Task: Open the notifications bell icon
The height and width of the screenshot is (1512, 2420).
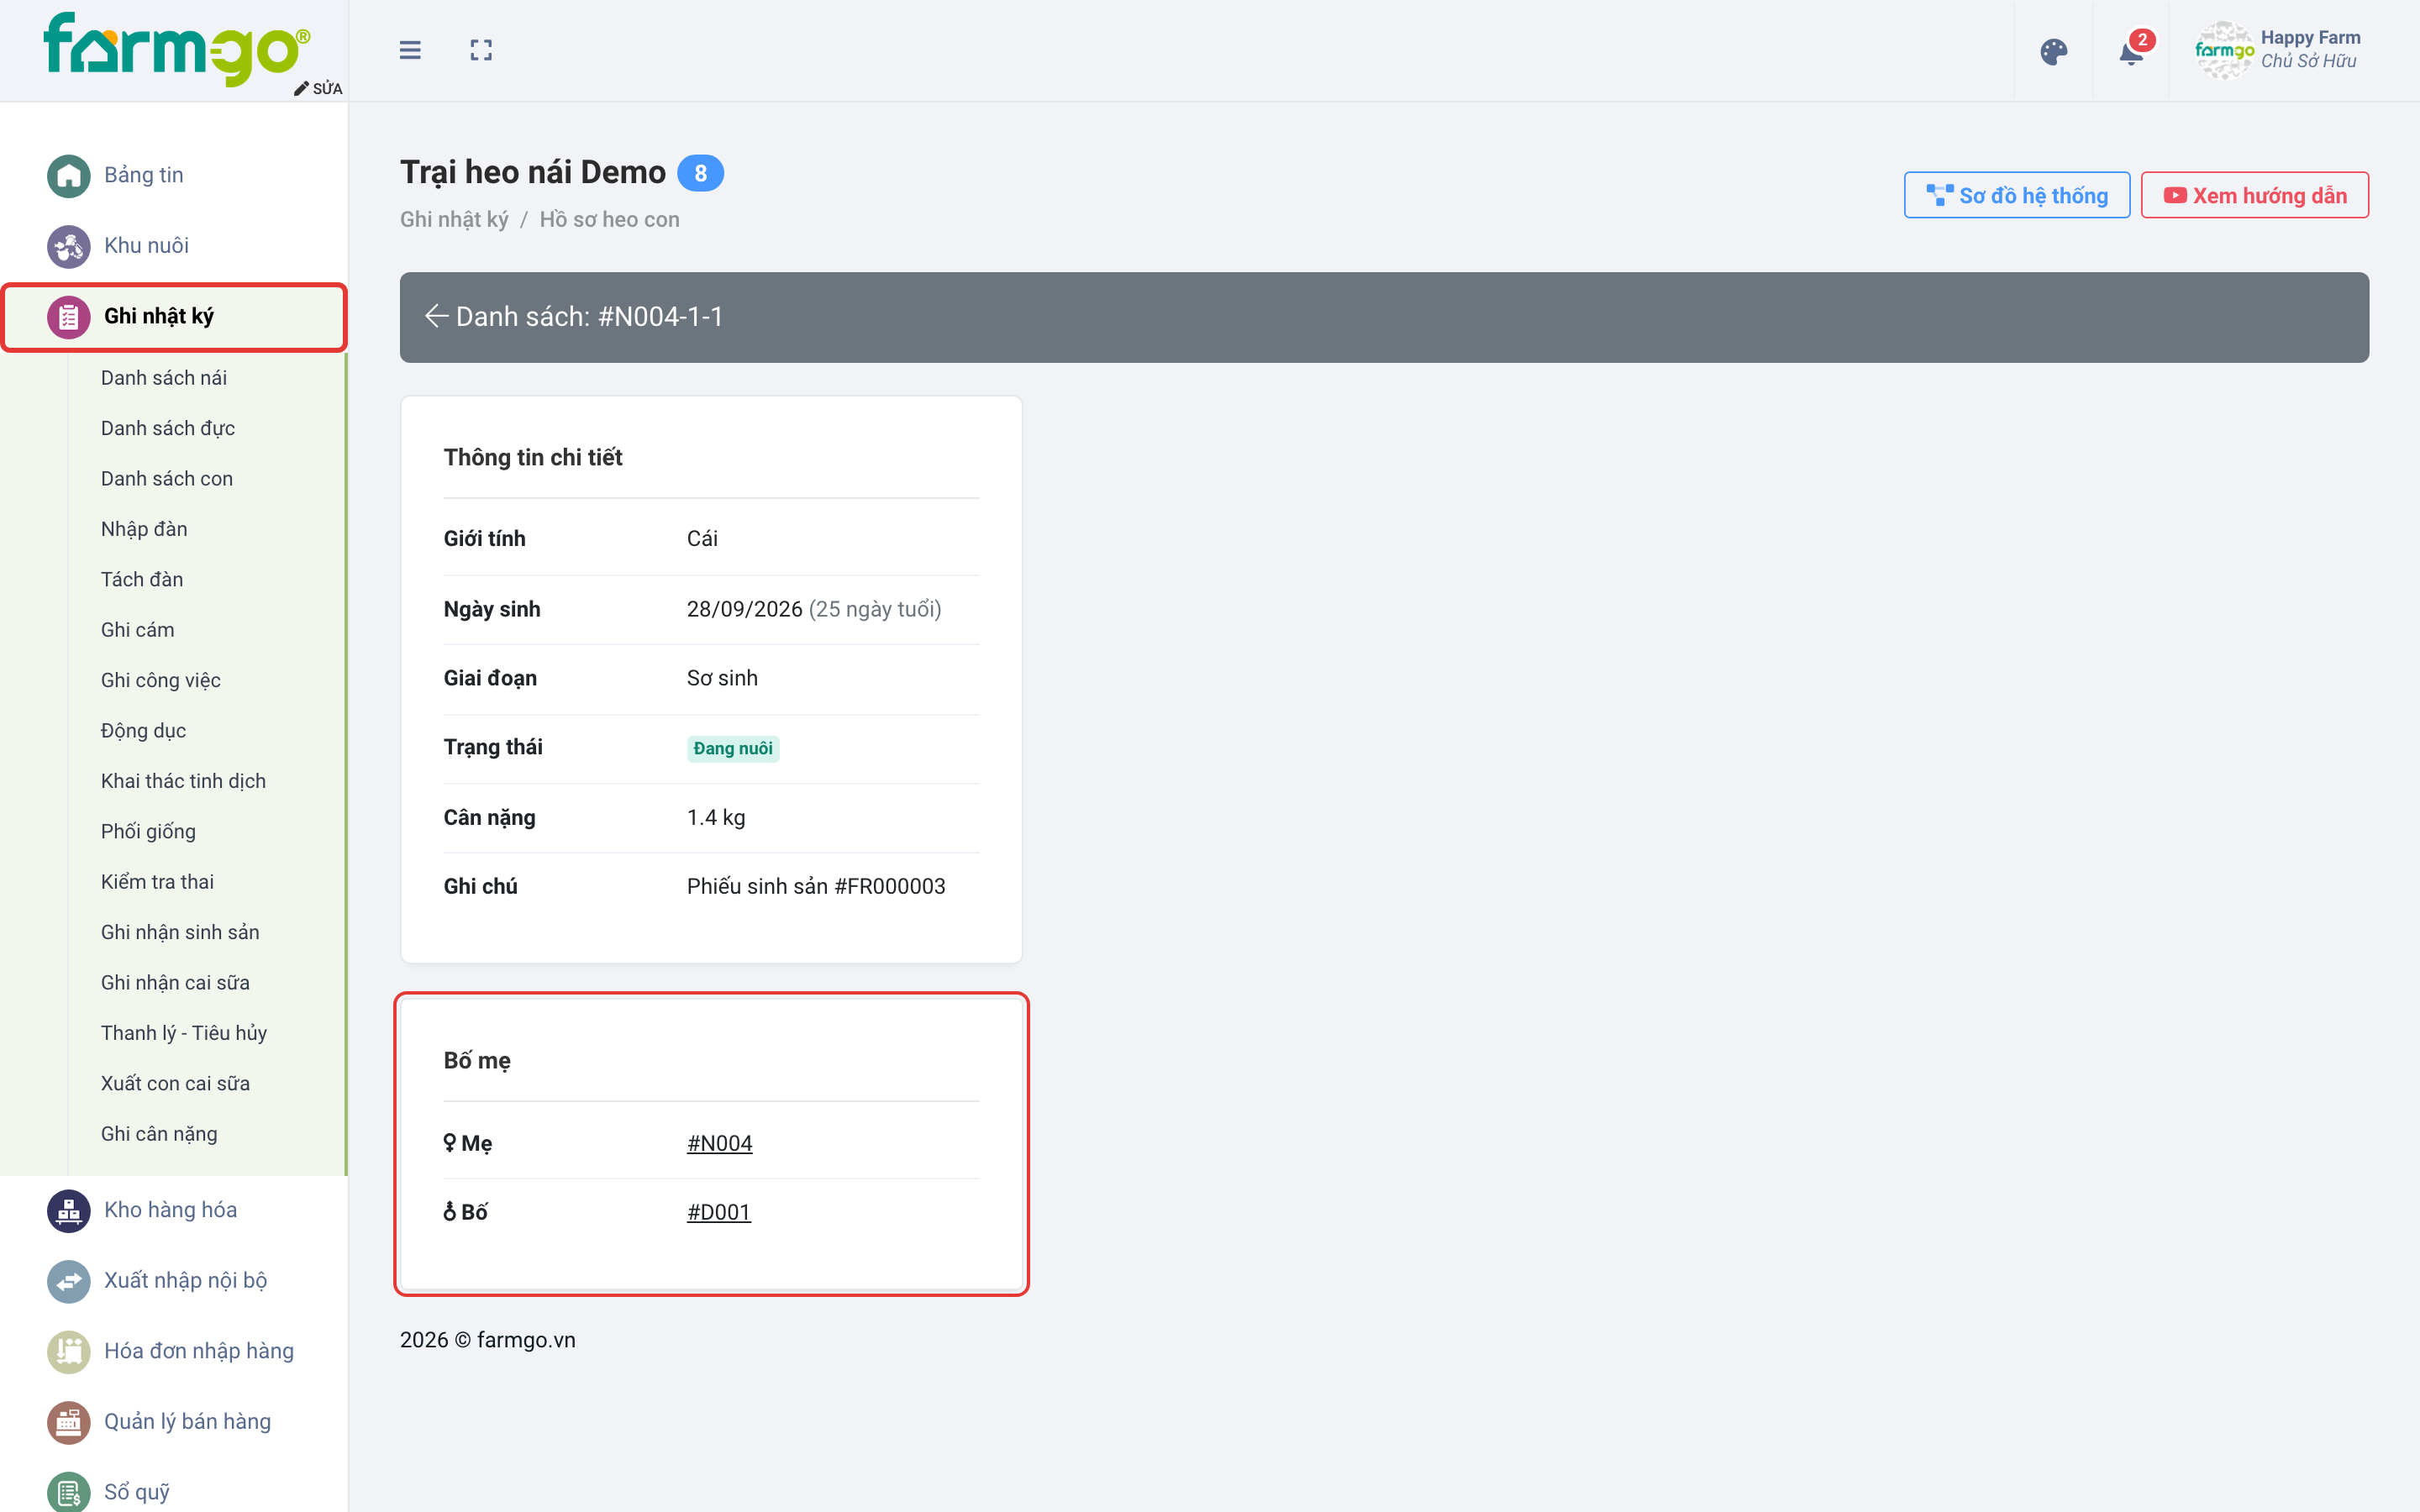Action: pyautogui.click(x=2131, y=52)
